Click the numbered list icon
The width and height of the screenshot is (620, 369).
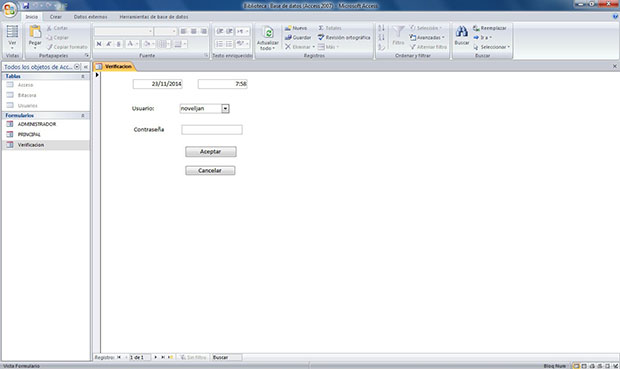click(219, 44)
